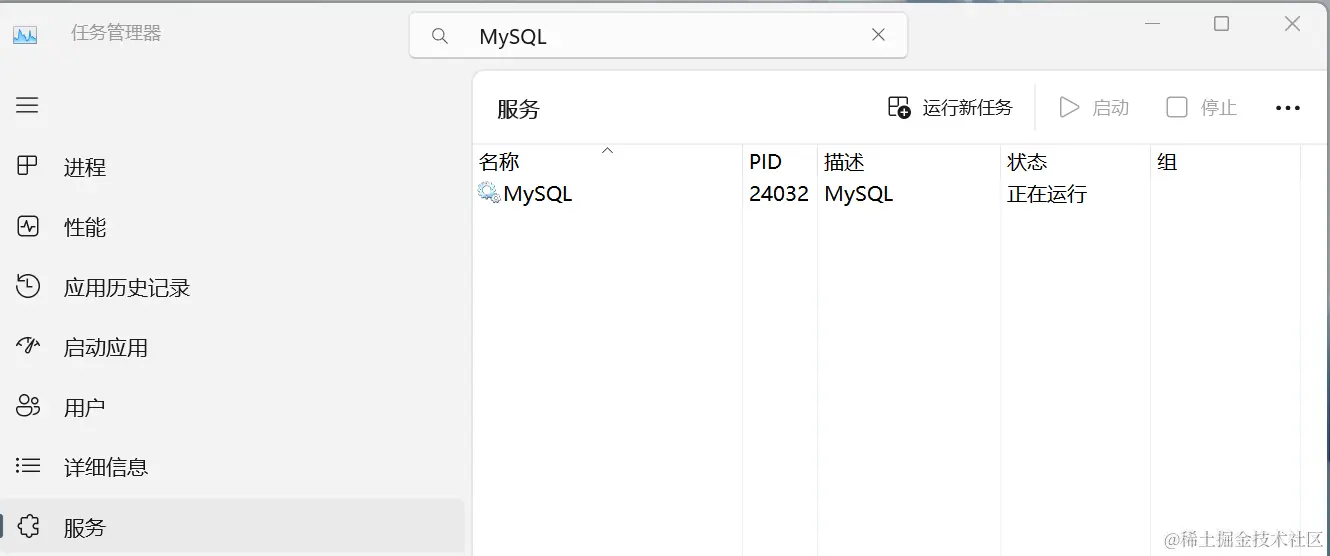Sort by the PID column header
This screenshot has width=1330, height=556.
[x=780, y=161]
